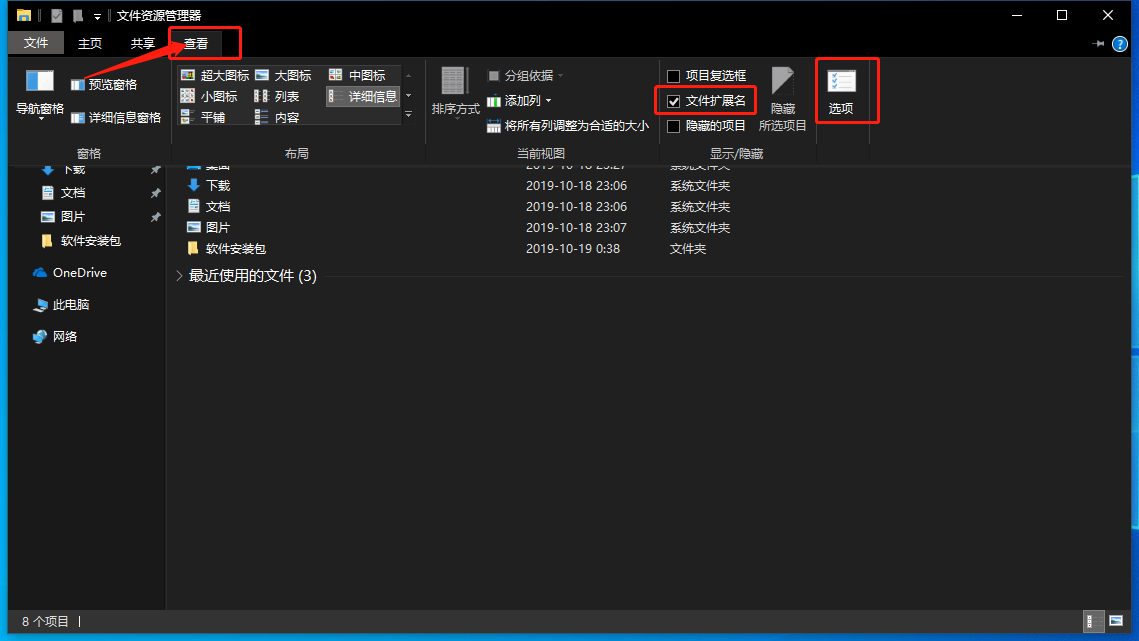The height and width of the screenshot is (641, 1139).
Task: Select 小图标 small icons layout
Action: point(209,97)
